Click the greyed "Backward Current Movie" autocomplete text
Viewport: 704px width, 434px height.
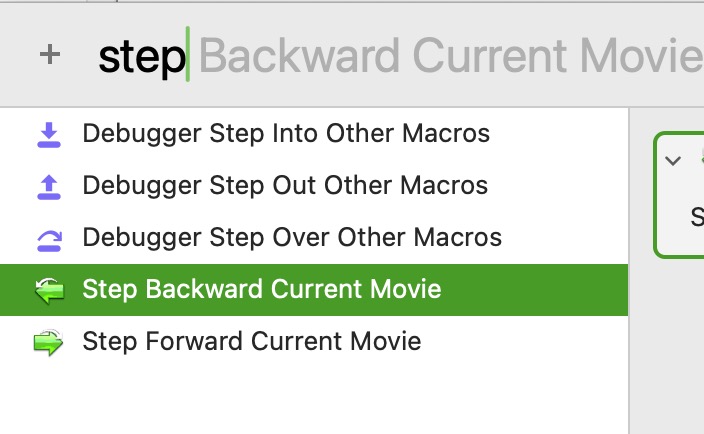click(x=451, y=56)
